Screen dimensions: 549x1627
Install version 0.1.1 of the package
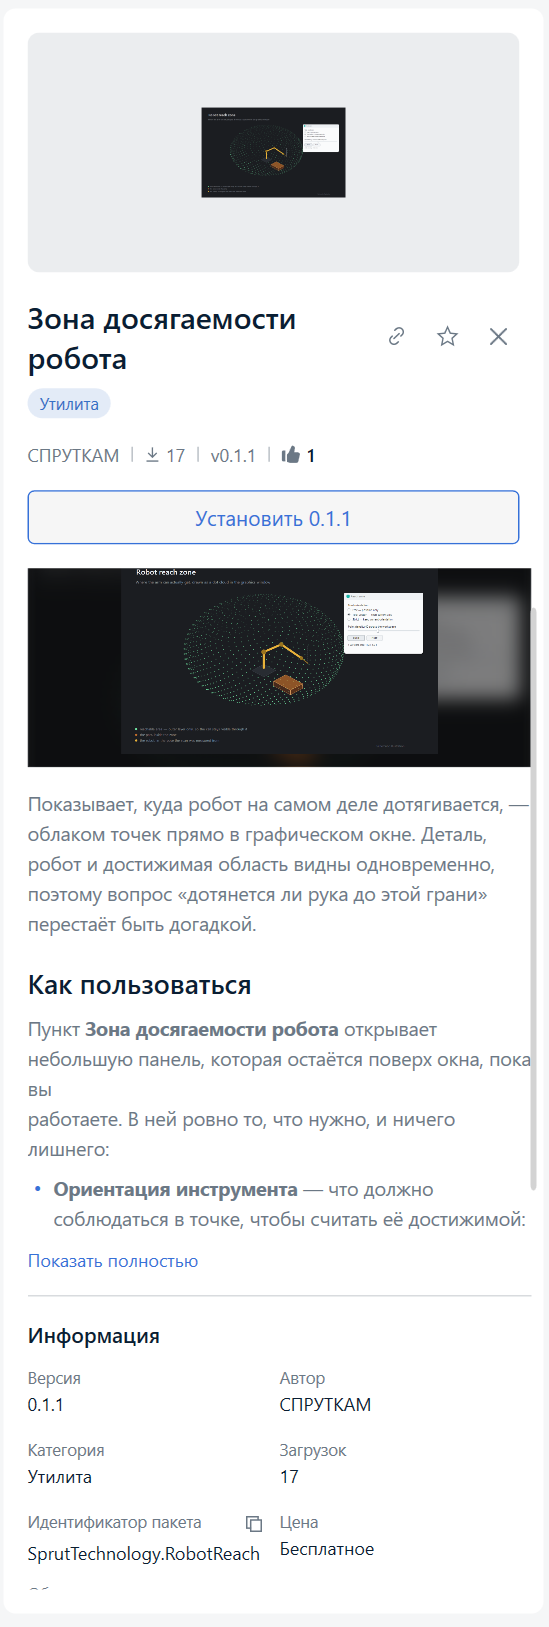pos(273,518)
